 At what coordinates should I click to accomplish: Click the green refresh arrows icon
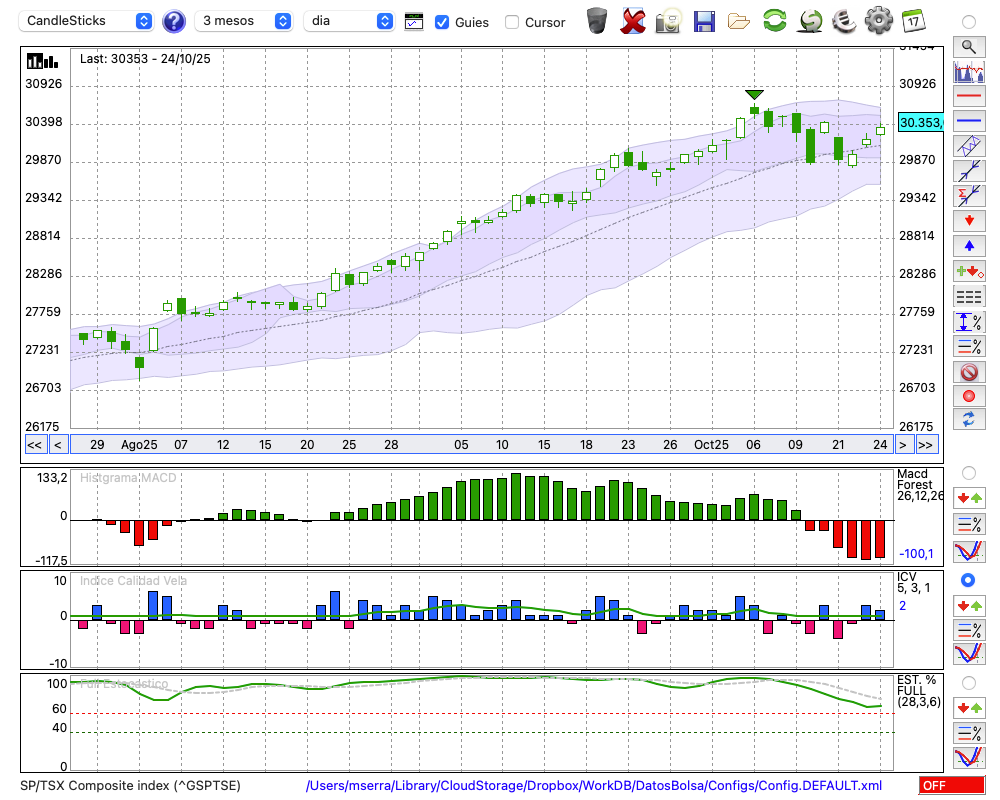click(775, 20)
